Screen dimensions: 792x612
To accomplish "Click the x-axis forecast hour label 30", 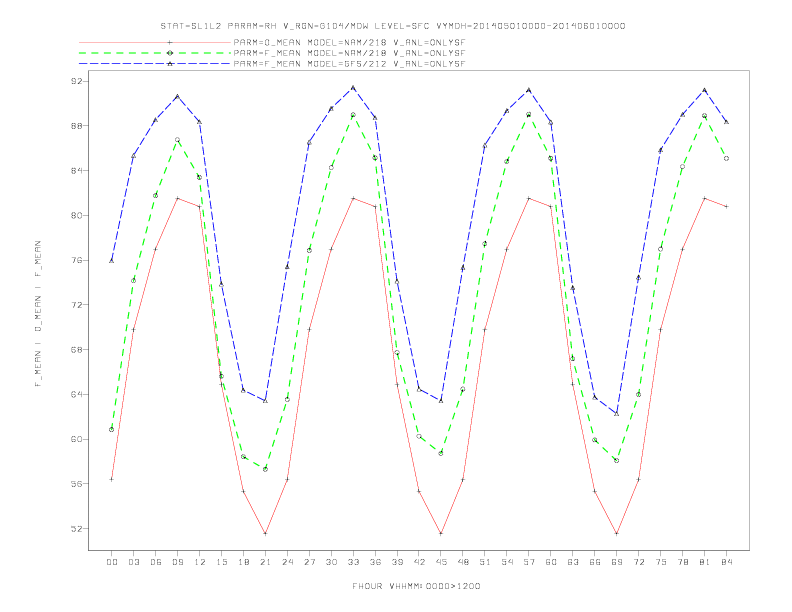I will coord(331,562).
